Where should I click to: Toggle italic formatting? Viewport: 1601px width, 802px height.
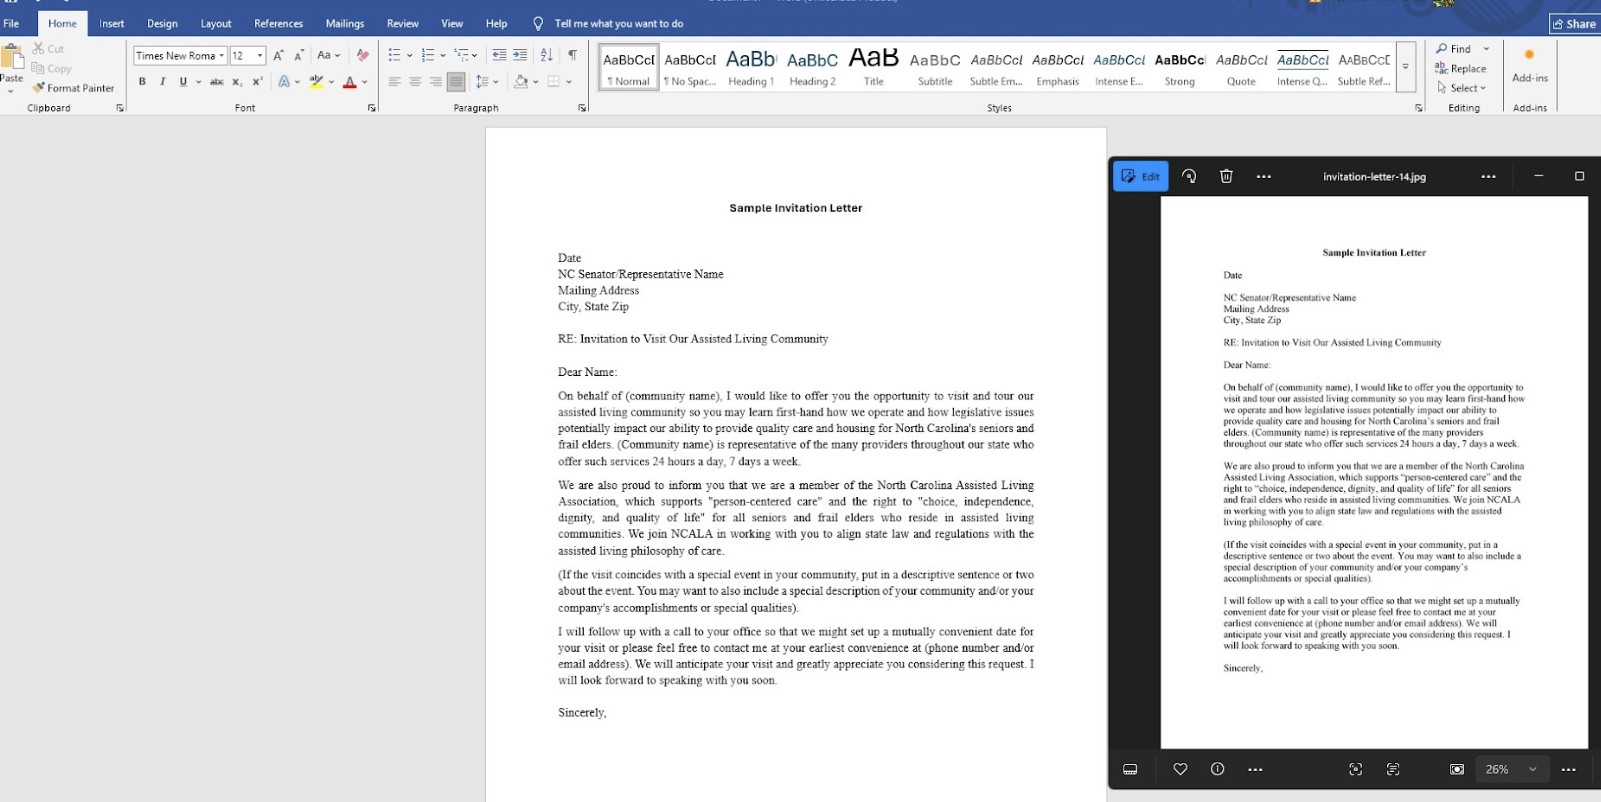coord(162,82)
